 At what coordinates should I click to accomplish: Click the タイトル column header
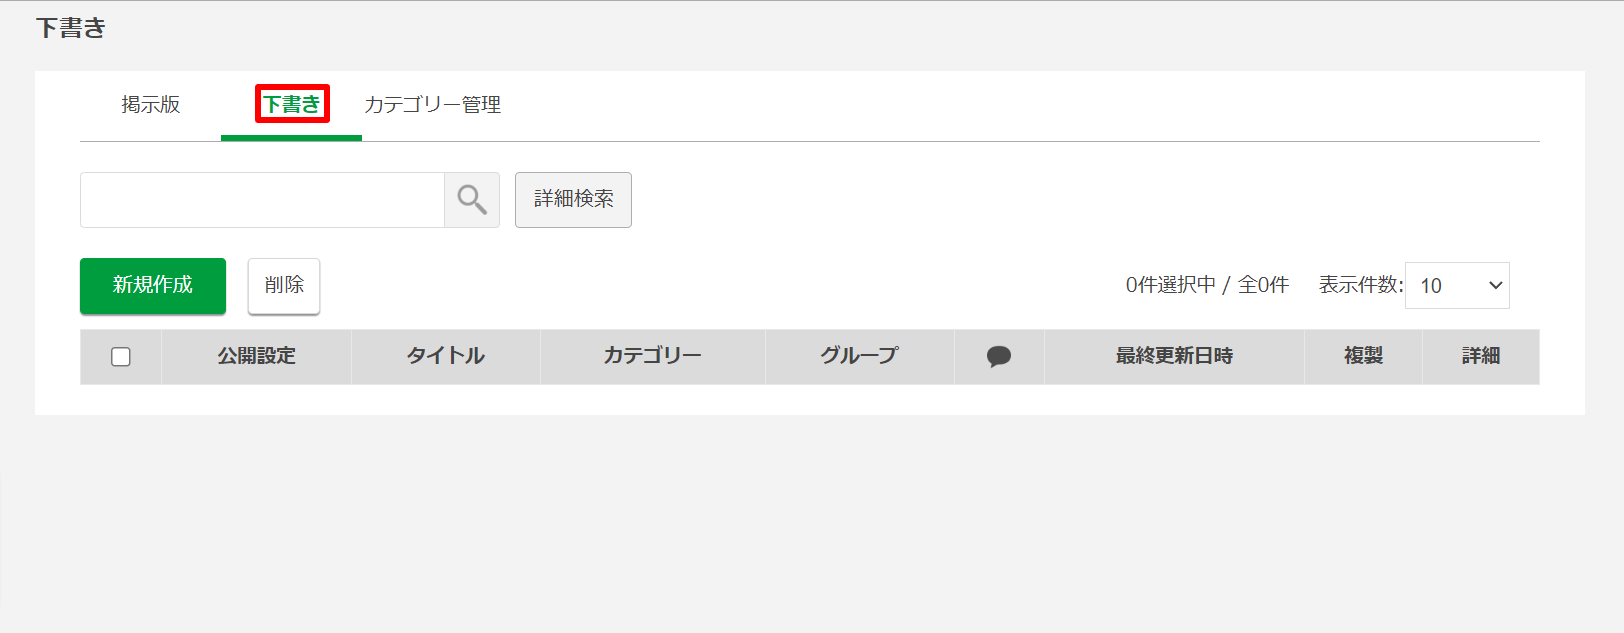click(x=446, y=356)
